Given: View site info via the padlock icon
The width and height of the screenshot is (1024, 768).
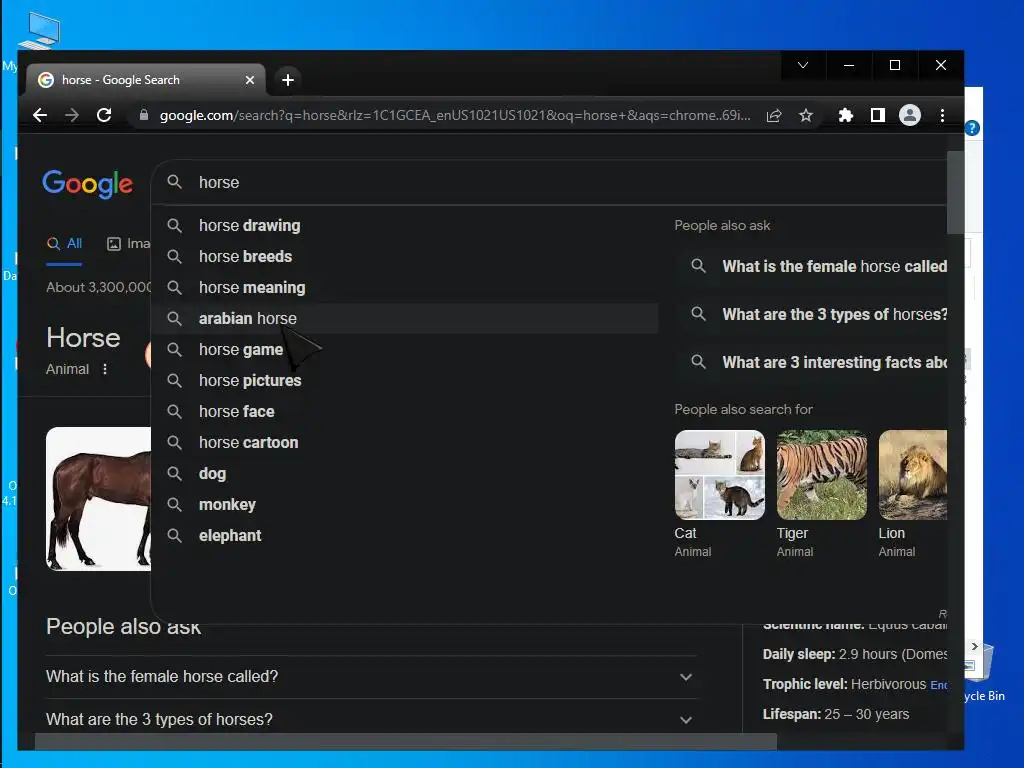Looking at the screenshot, I should [144, 116].
